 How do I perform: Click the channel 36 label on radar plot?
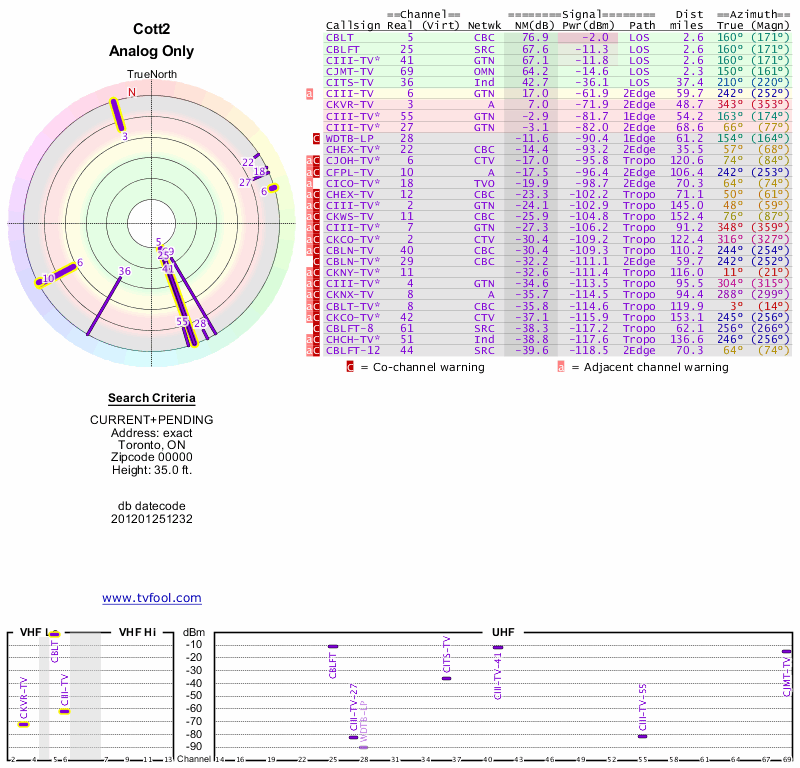(125, 271)
